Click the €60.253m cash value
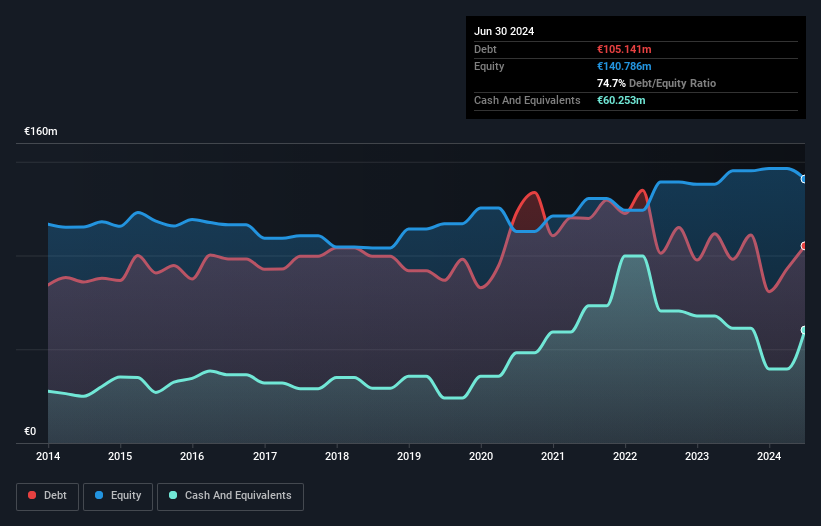 click(x=621, y=100)
